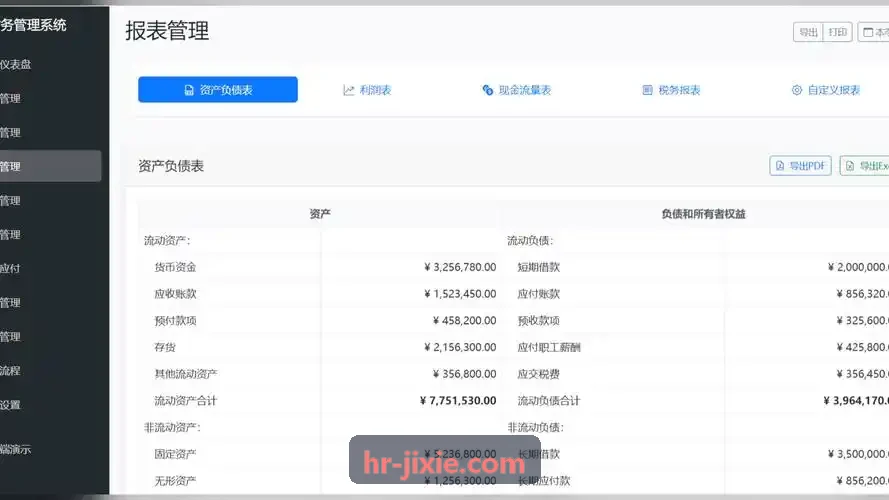This screenshot has height=500, width=889.
Task: Select the ¥ 458,200.00 value
Action: [x=465, y=320]
